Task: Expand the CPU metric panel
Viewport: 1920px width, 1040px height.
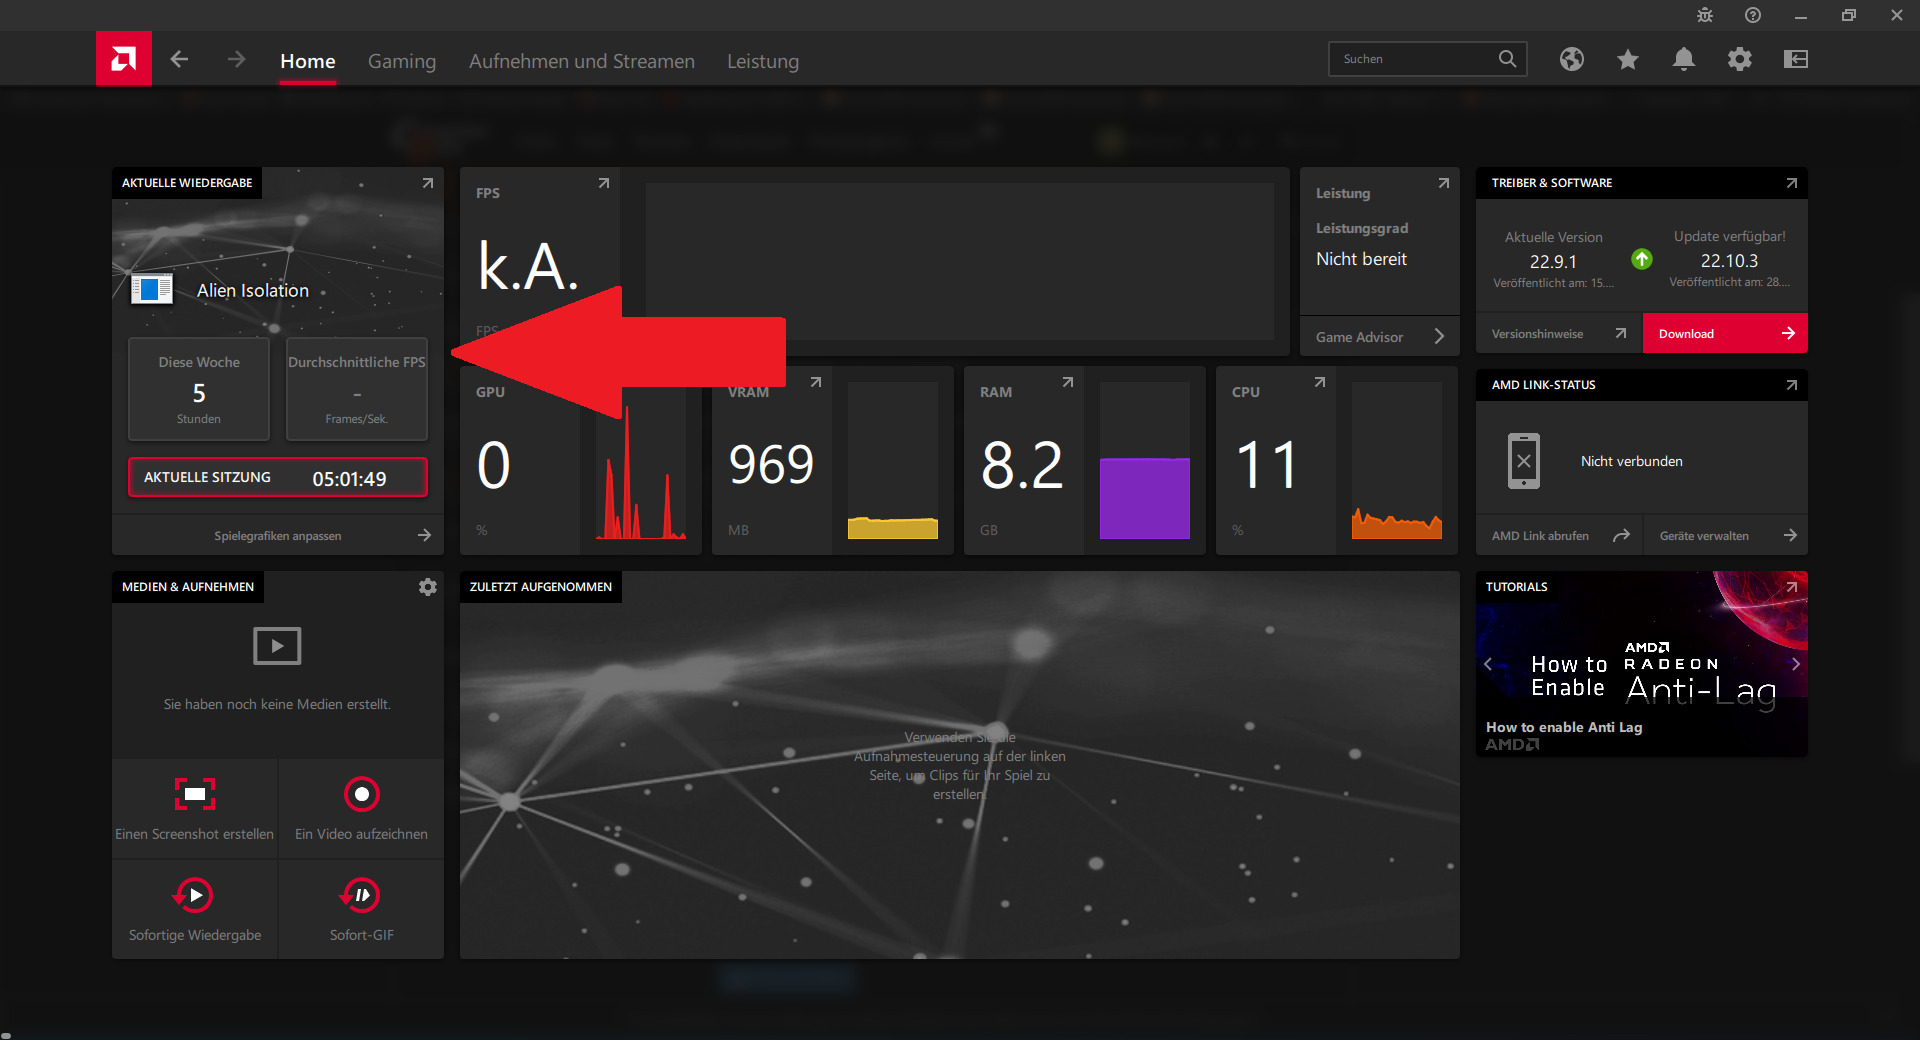Action: 1320,382
